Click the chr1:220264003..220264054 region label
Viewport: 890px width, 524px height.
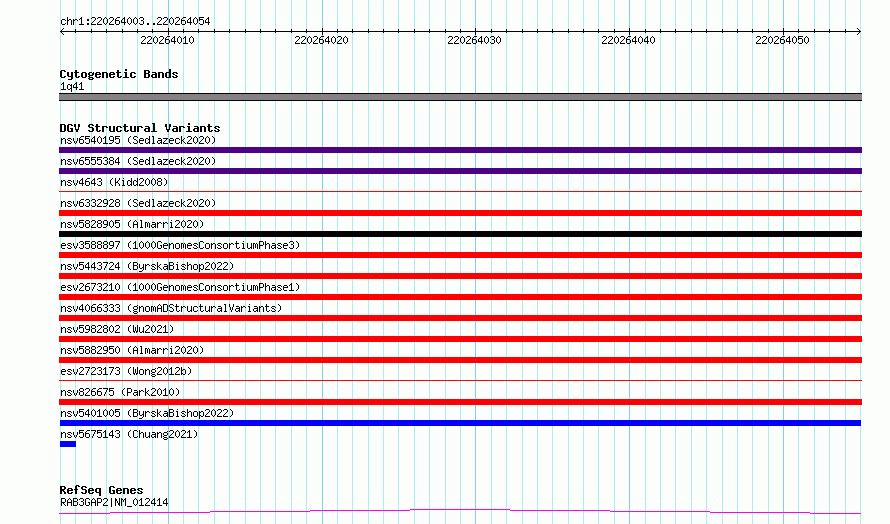point(135,21)
